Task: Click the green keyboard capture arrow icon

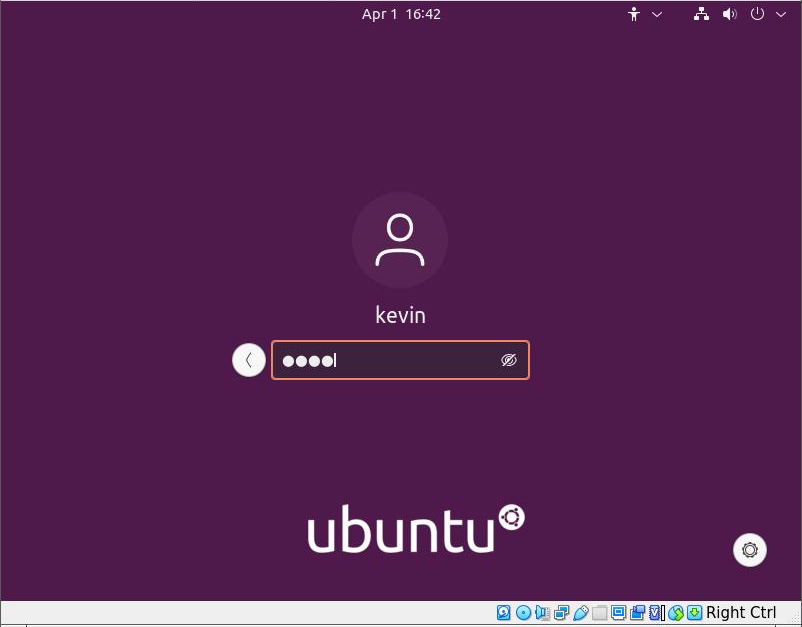Action: click(x=694, y=613)
